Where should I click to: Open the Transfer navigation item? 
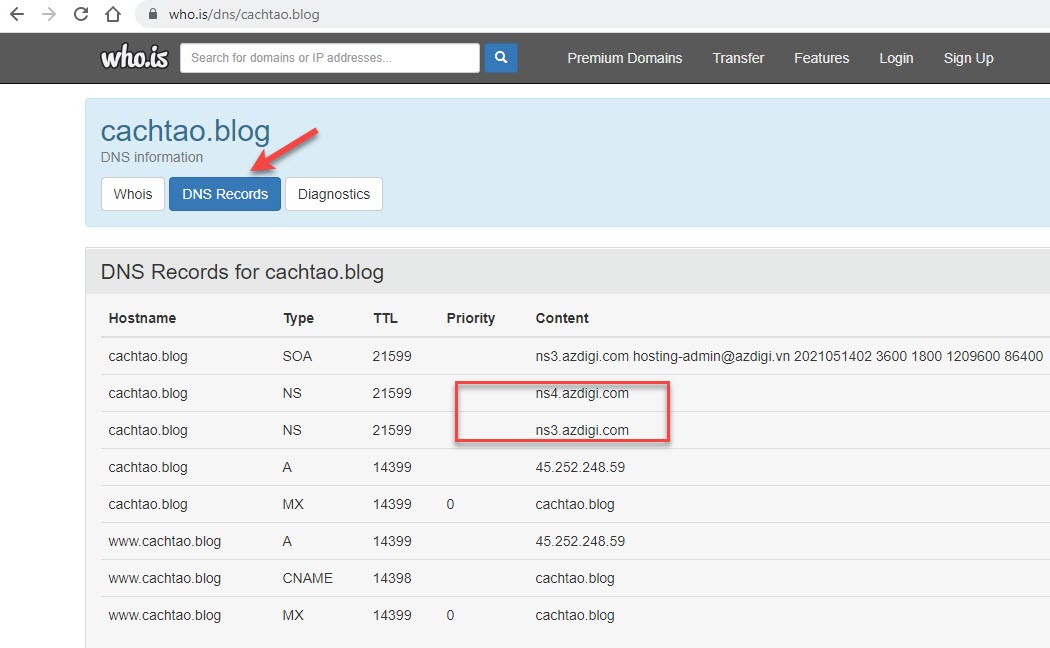point(738,58)
